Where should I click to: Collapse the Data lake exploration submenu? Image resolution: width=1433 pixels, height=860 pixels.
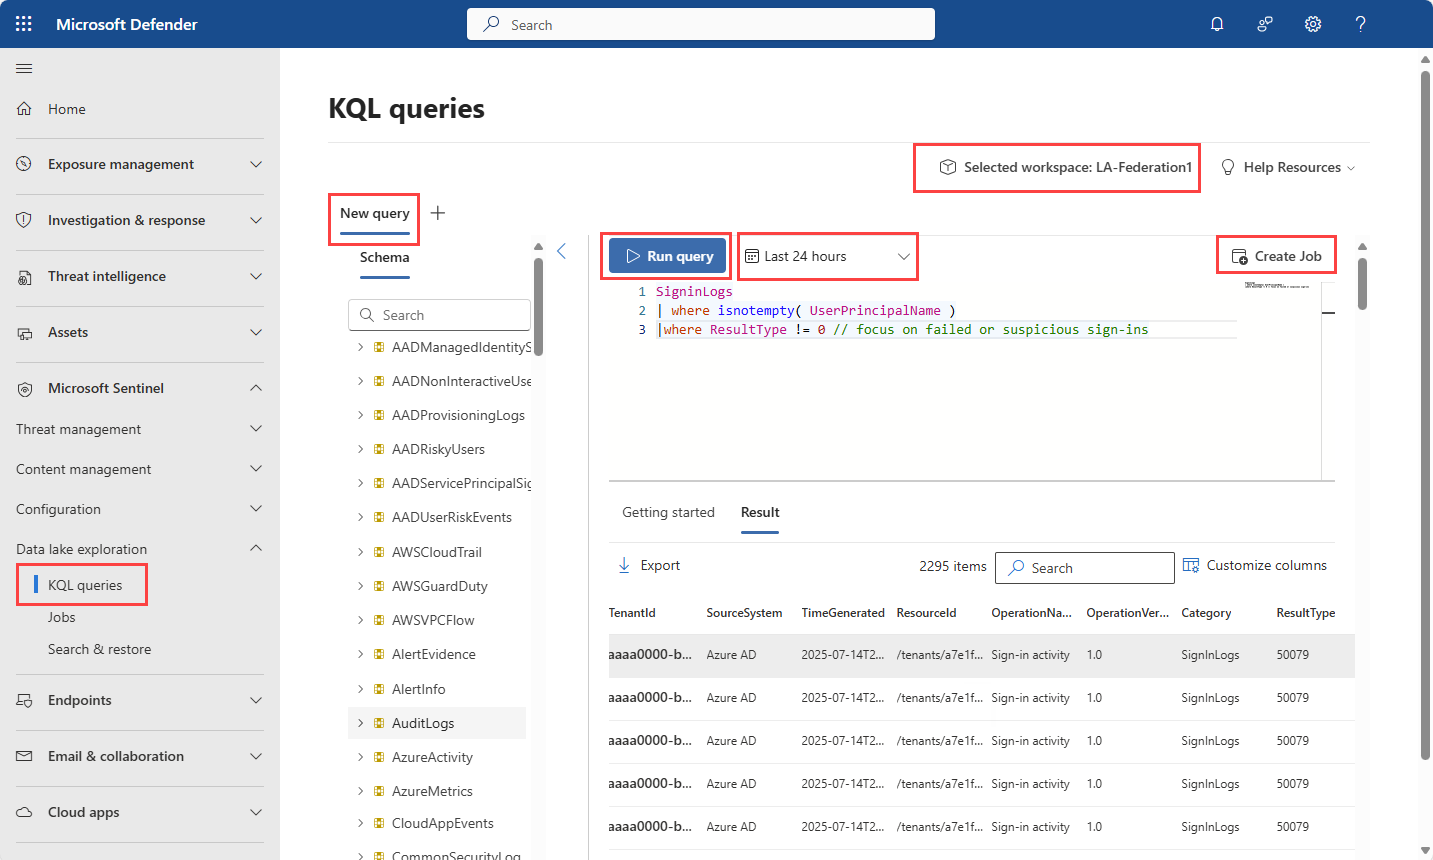click(256, 548)
